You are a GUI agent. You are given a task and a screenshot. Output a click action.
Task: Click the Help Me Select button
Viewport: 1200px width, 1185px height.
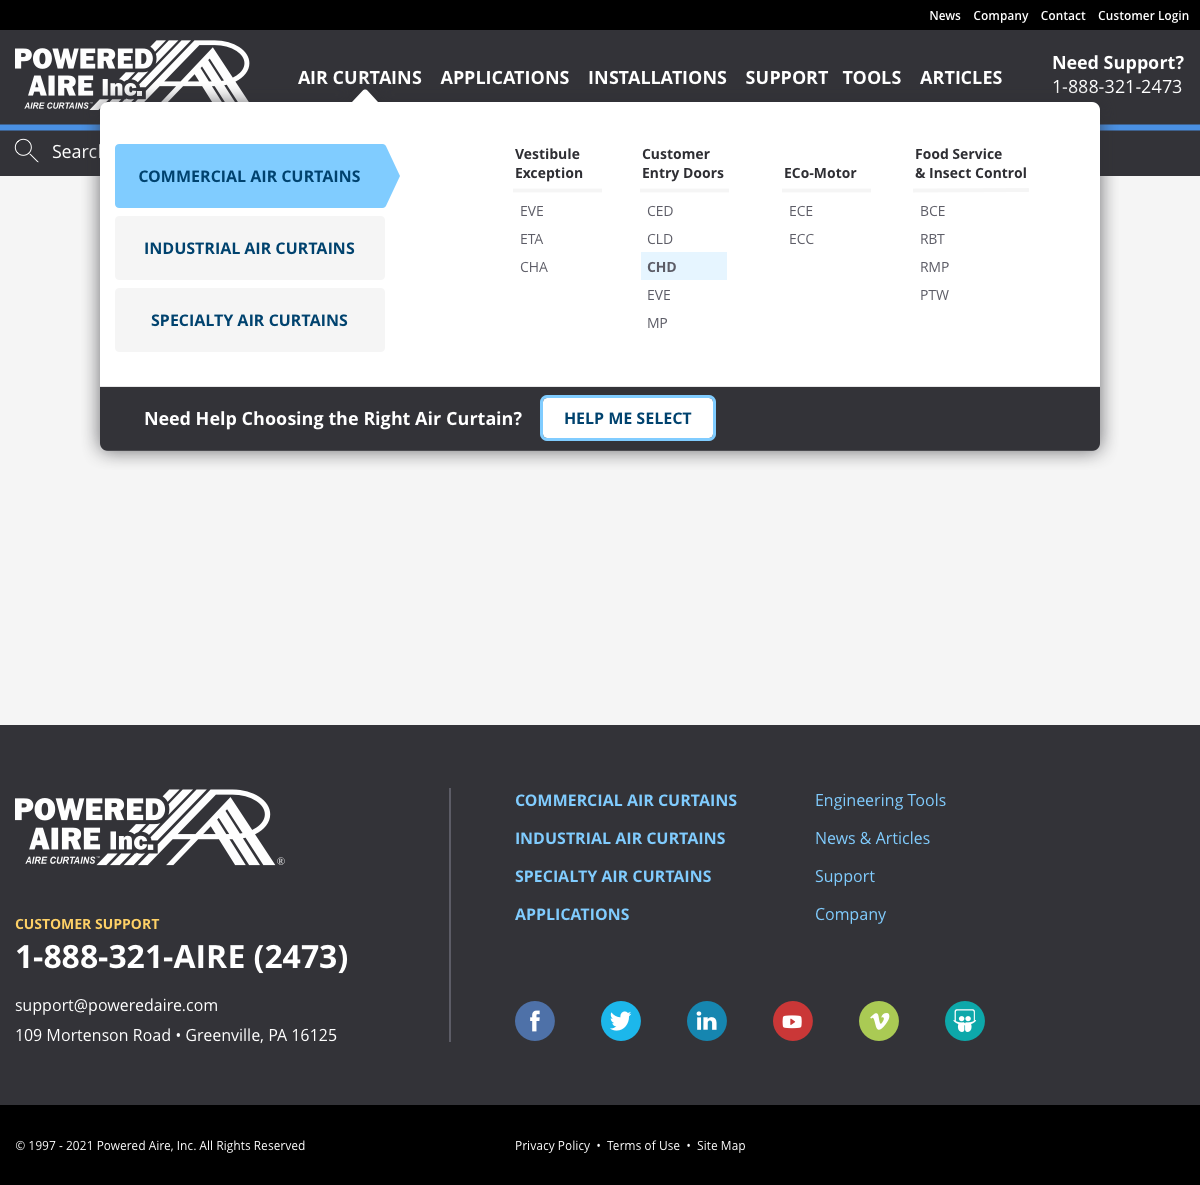pos(628,418)
